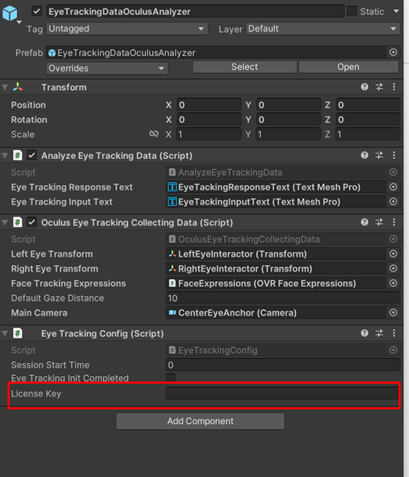This screenshot has width=409, height=477.
Task: Open the Transform component help icon
Action: pyautogui.click(x=364, y=87)
